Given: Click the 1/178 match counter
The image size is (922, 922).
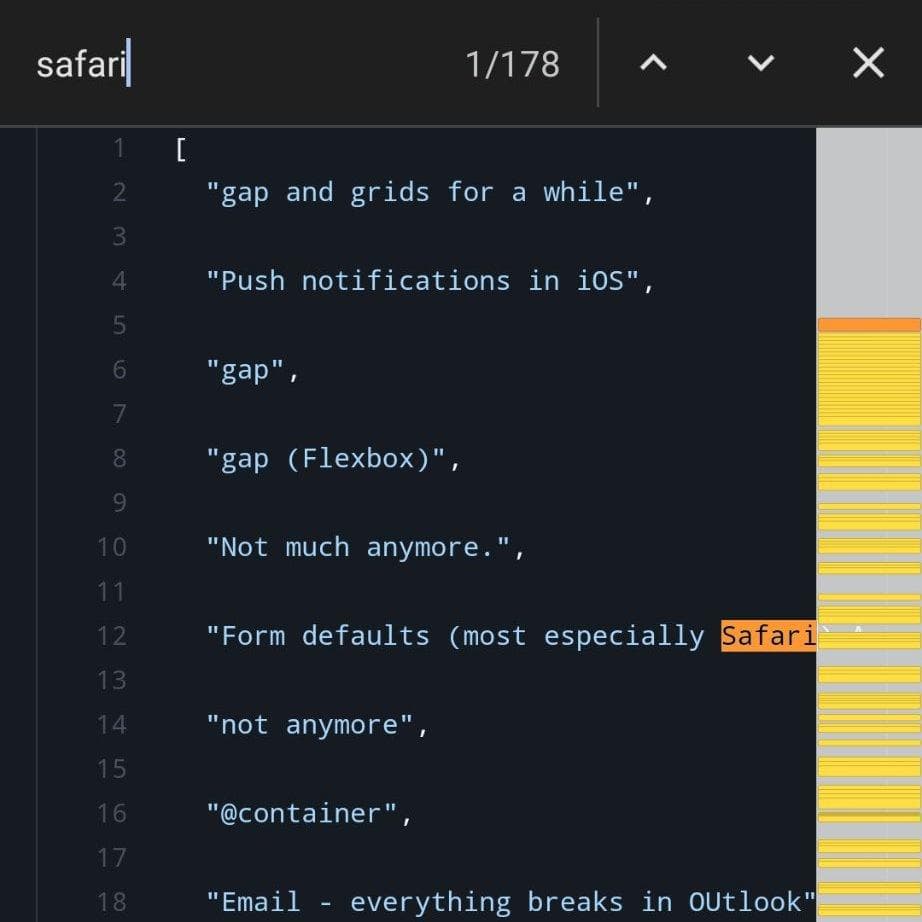Looking at the screenshot, I should (513, 62).
